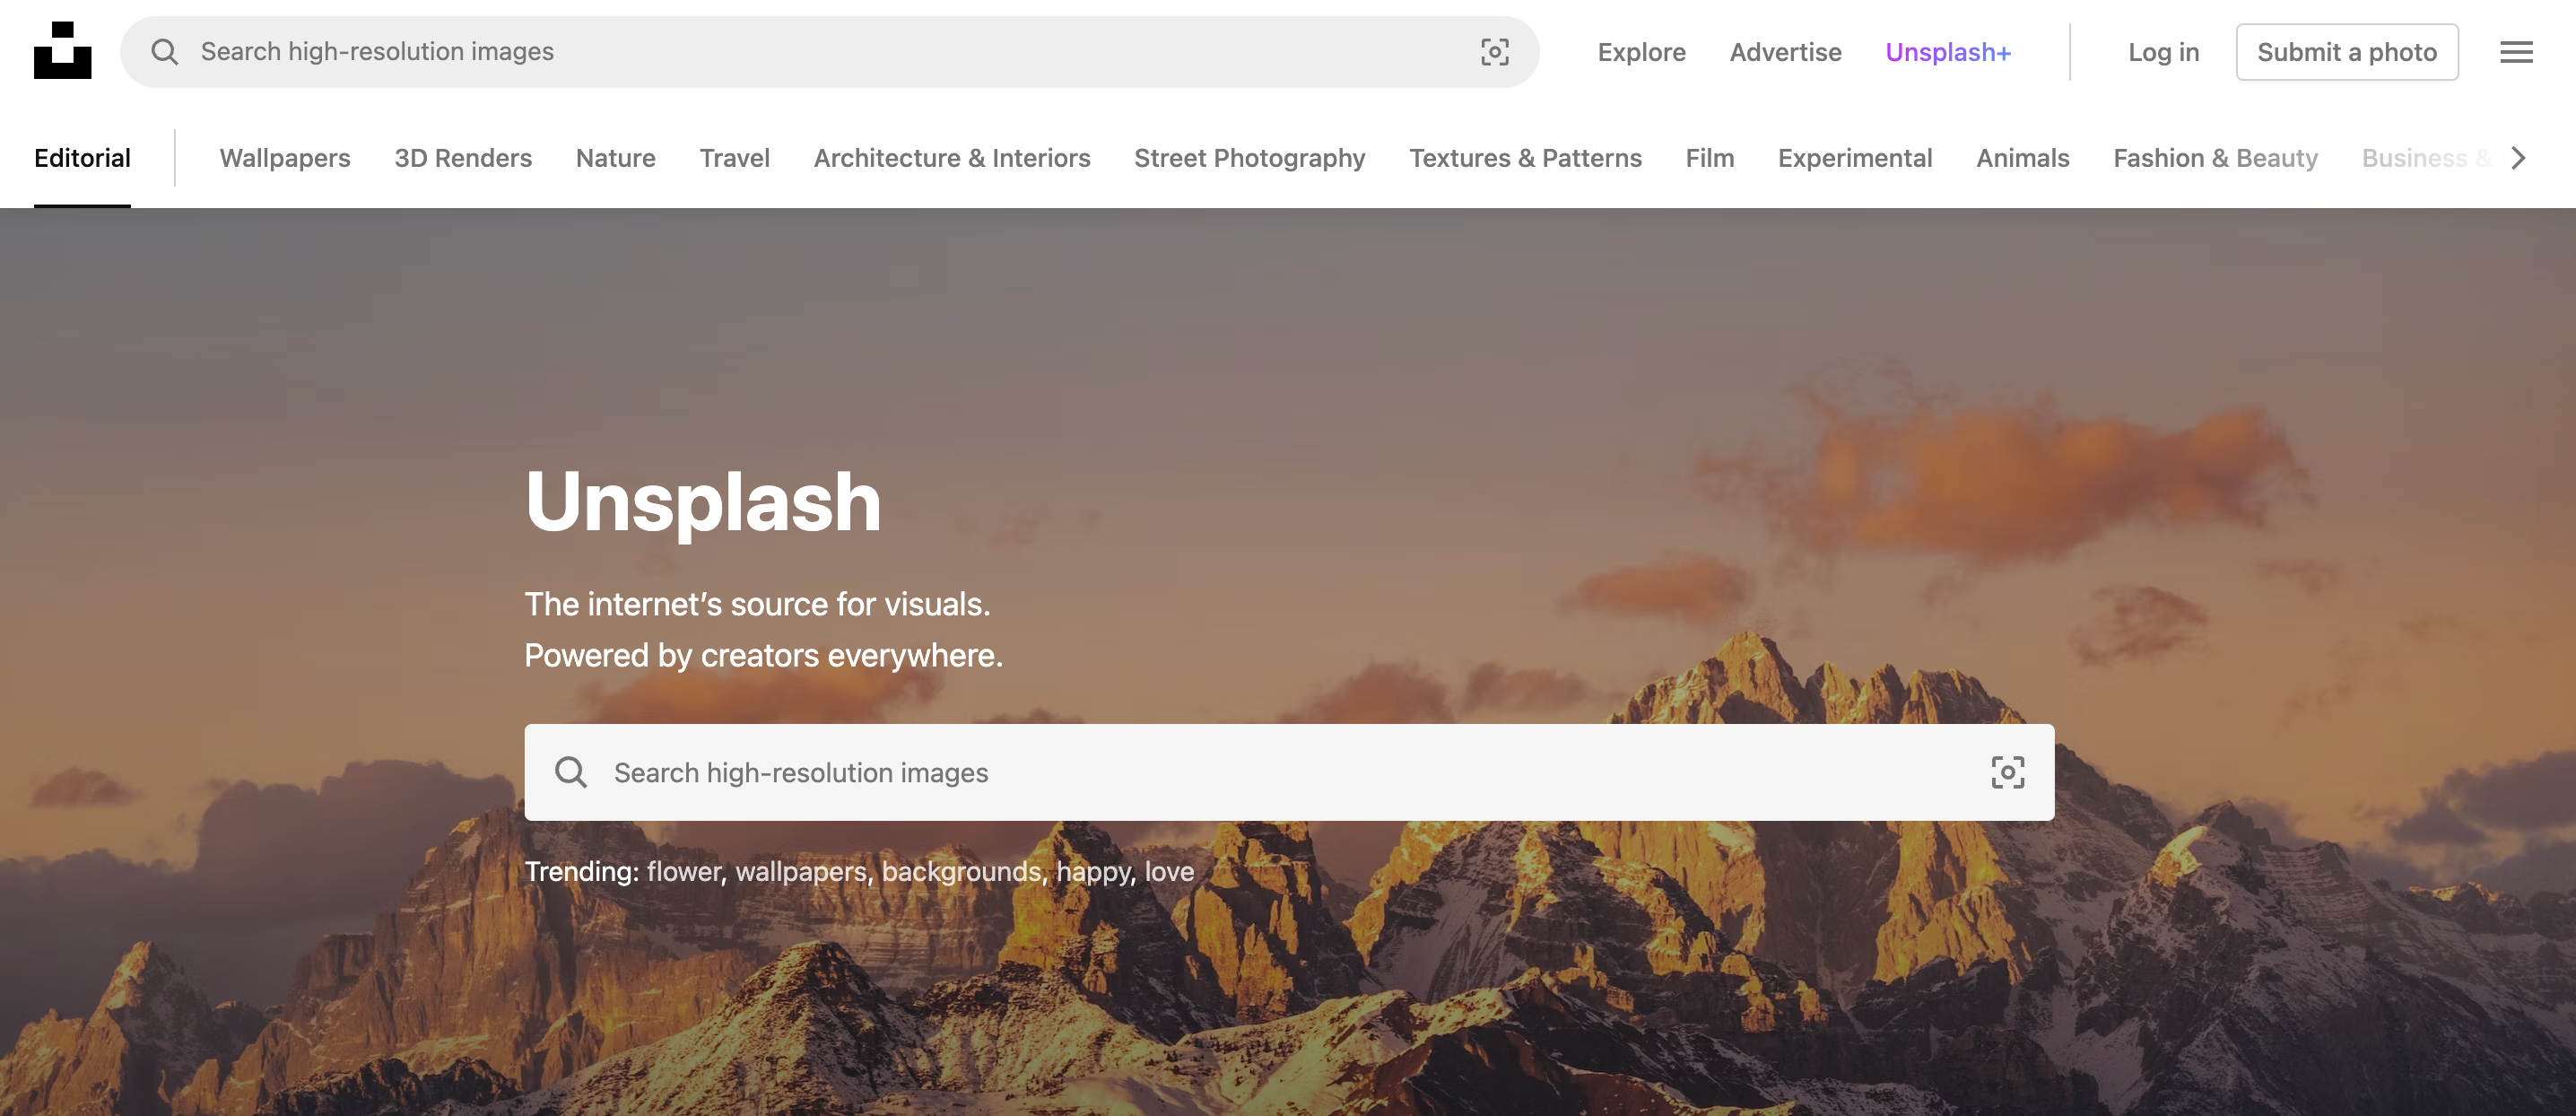Search trending term love
The width and height of the screenshot is (2576, 1116).
pos(1169,871)
